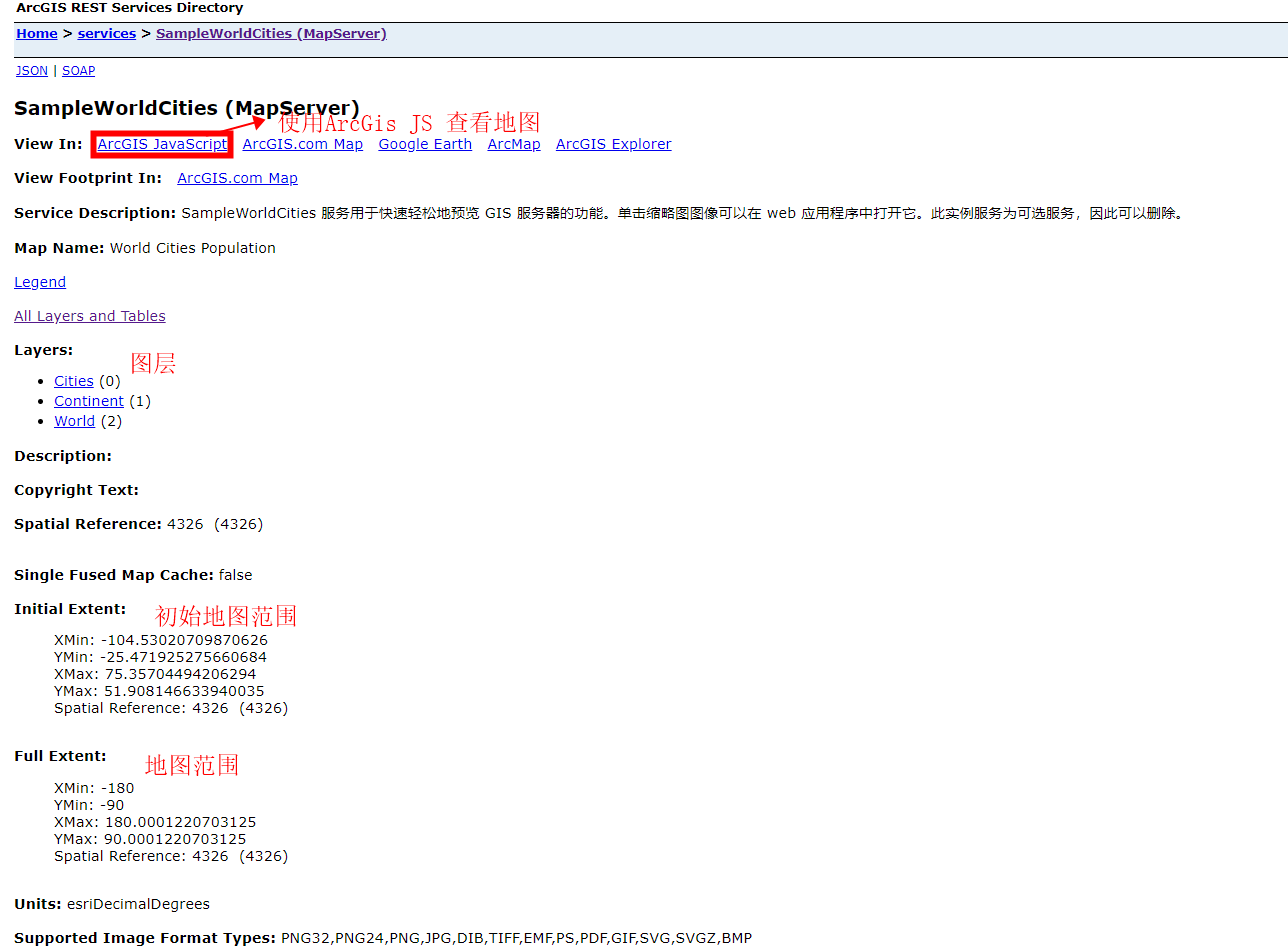This screenshot has height=952, width=1288.
Task: View the service as JSON
Action: [x=32, y=71]
